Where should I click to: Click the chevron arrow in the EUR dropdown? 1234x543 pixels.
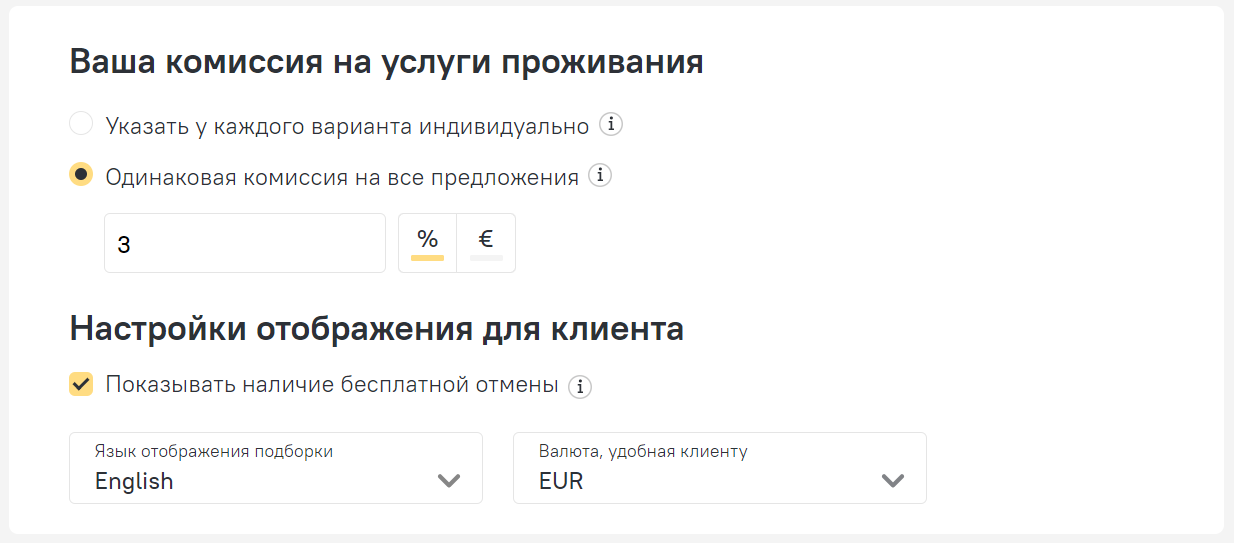point(892,481)
